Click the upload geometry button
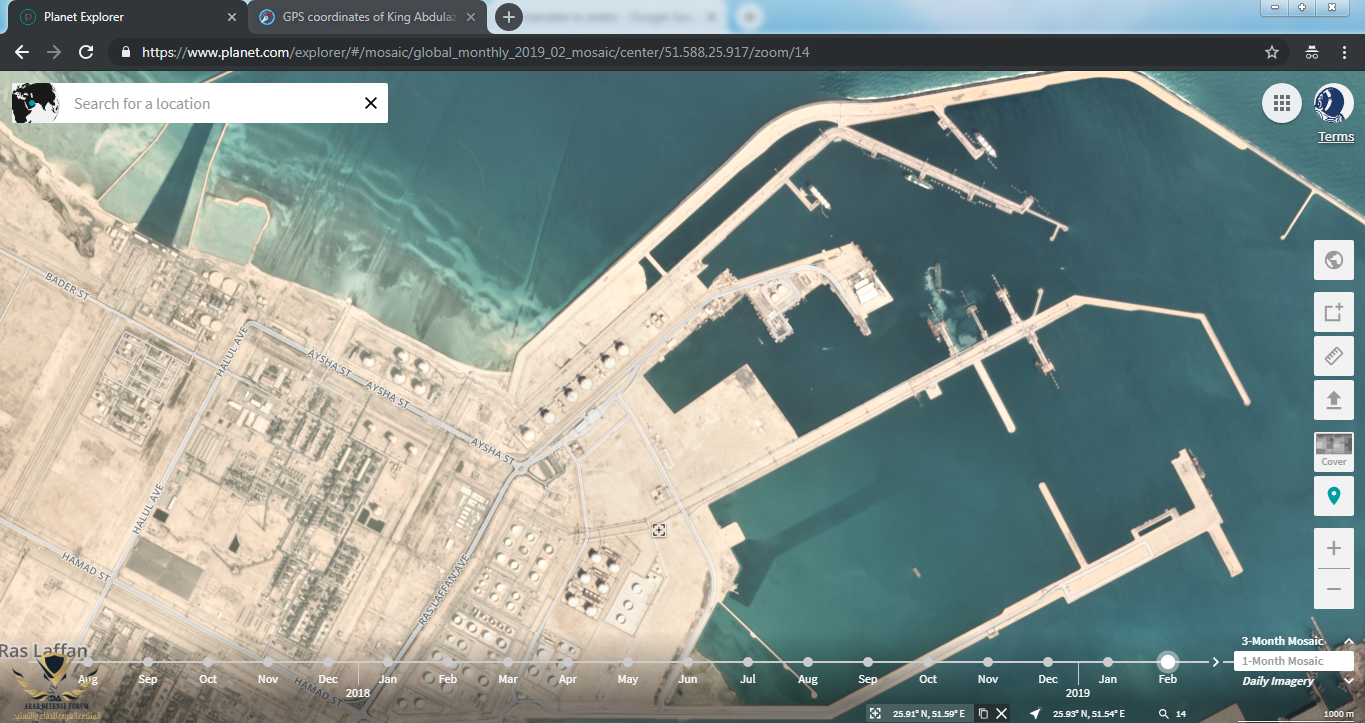Viewport: 1365px width, 723px height. 1333,400
